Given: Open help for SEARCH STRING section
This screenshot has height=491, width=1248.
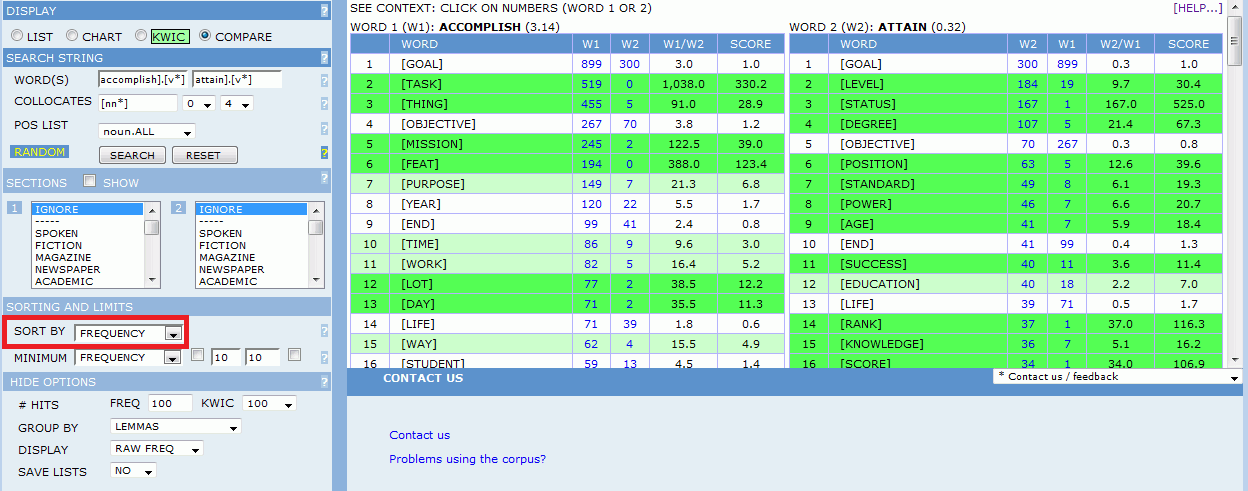Looking at the screenshot, I should [x=324, y=59].
